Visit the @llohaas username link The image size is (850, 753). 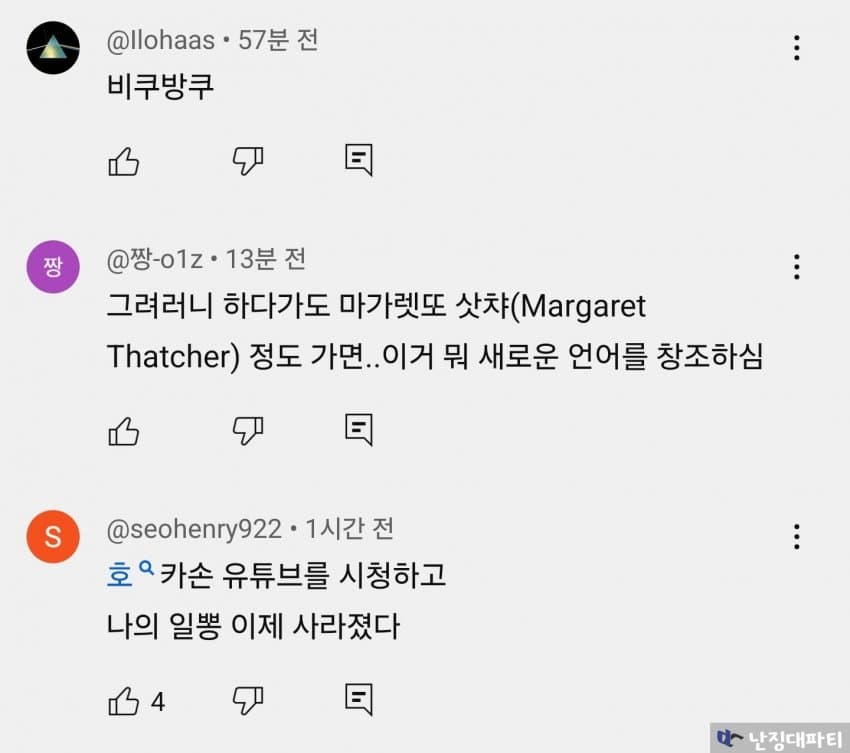161,41
